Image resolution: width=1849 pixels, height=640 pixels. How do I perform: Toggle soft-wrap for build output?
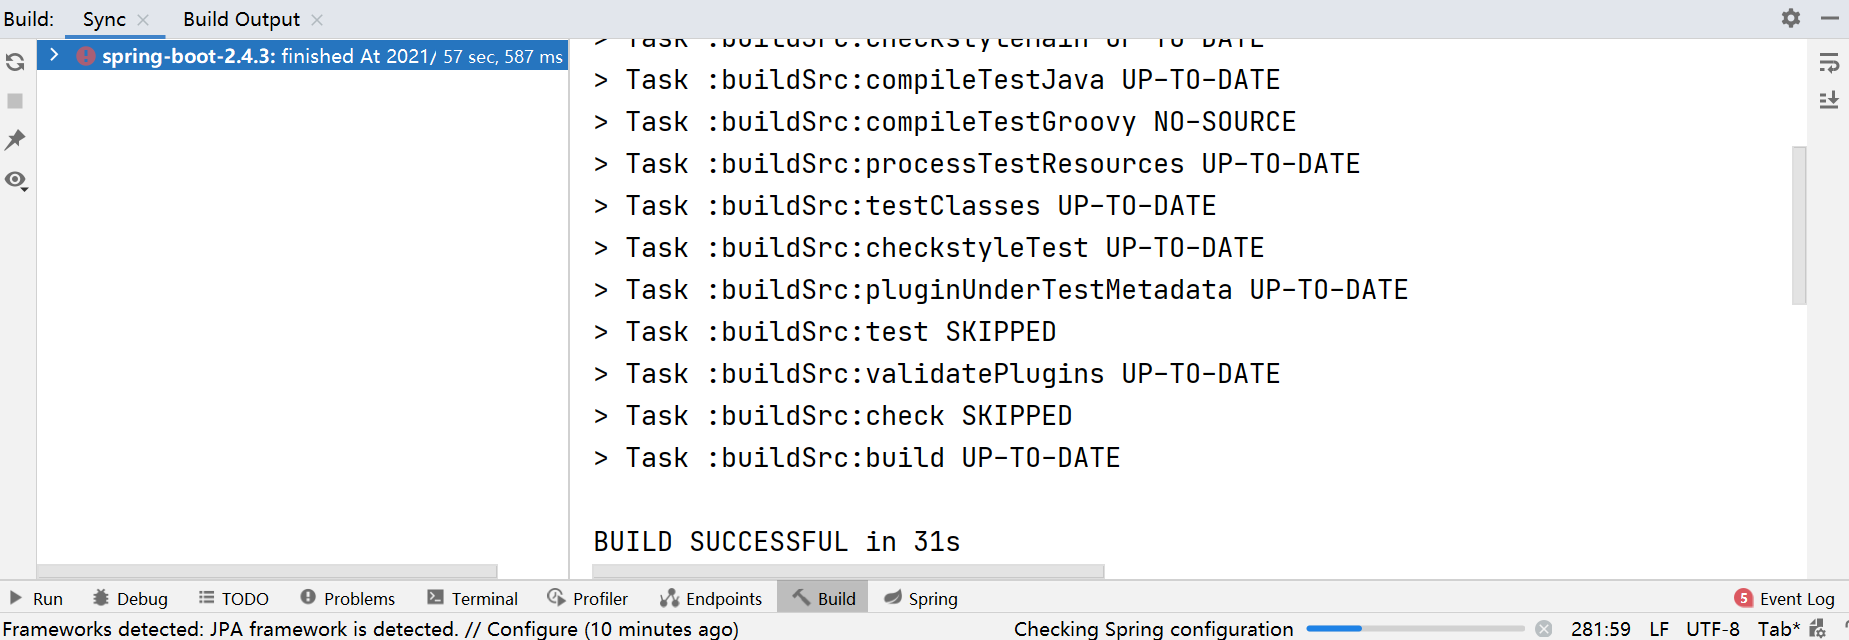(1828, 63)
